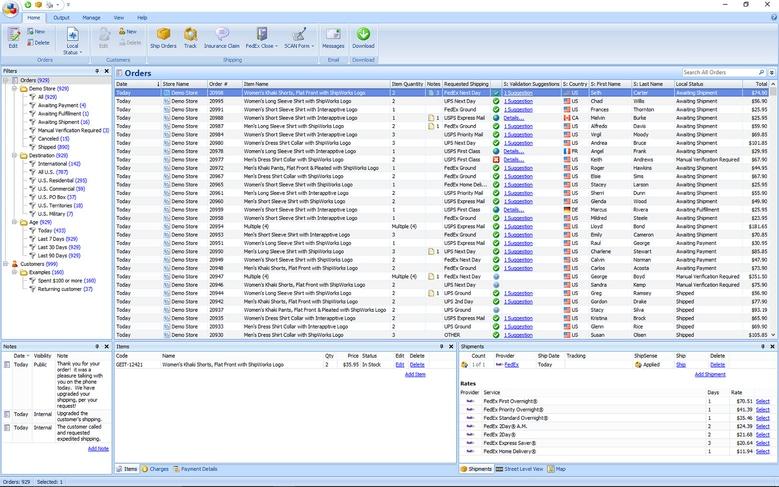Click the Add Item link
Screen dimensions: 779x487
[x=415, y=375]
